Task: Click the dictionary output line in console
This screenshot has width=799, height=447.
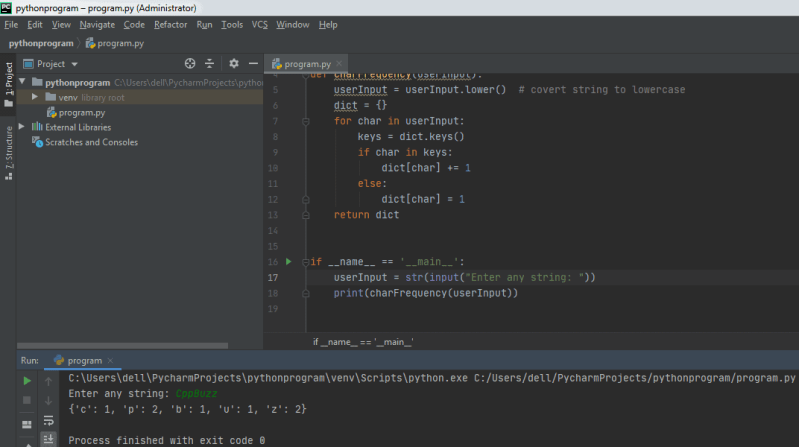Action: coord(188,409)
